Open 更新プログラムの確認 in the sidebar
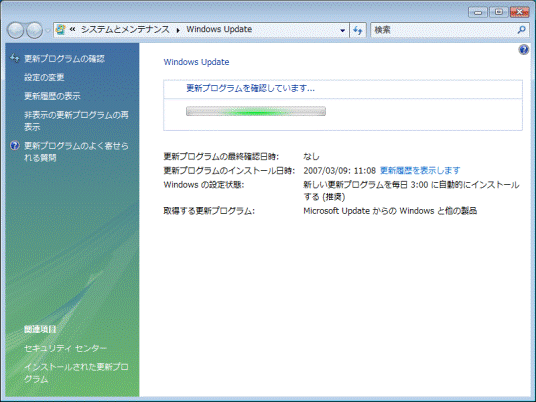 pos(64,59)
